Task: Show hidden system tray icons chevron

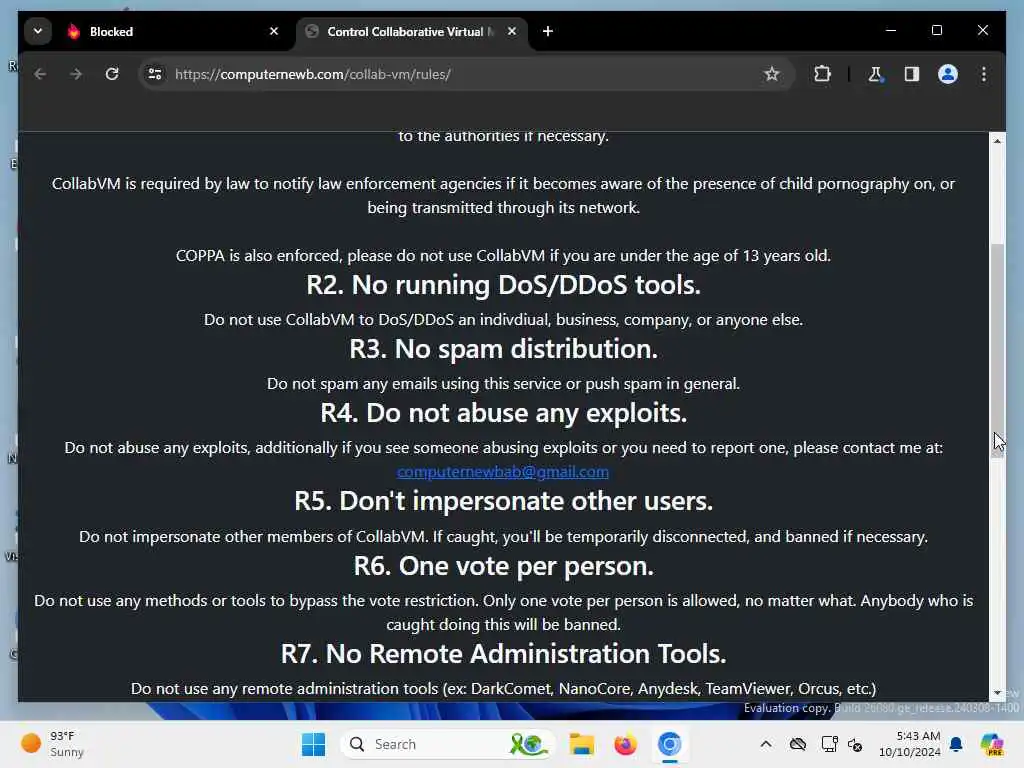Action: tap(766, 744)
